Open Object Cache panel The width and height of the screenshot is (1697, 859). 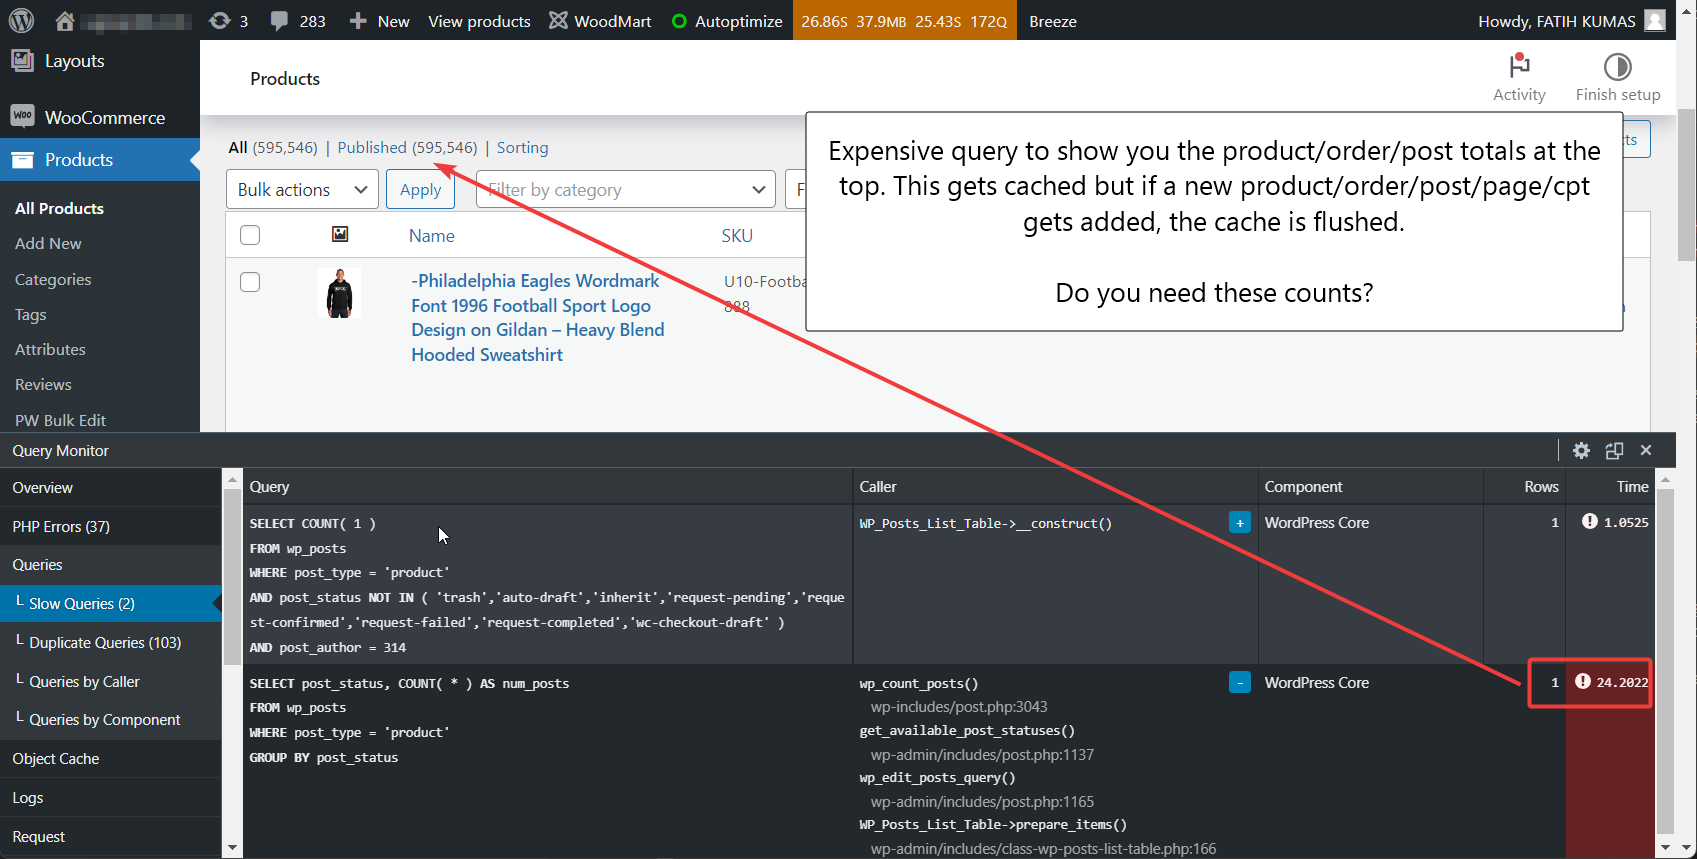pyautogui.click(x=110, y=758)
